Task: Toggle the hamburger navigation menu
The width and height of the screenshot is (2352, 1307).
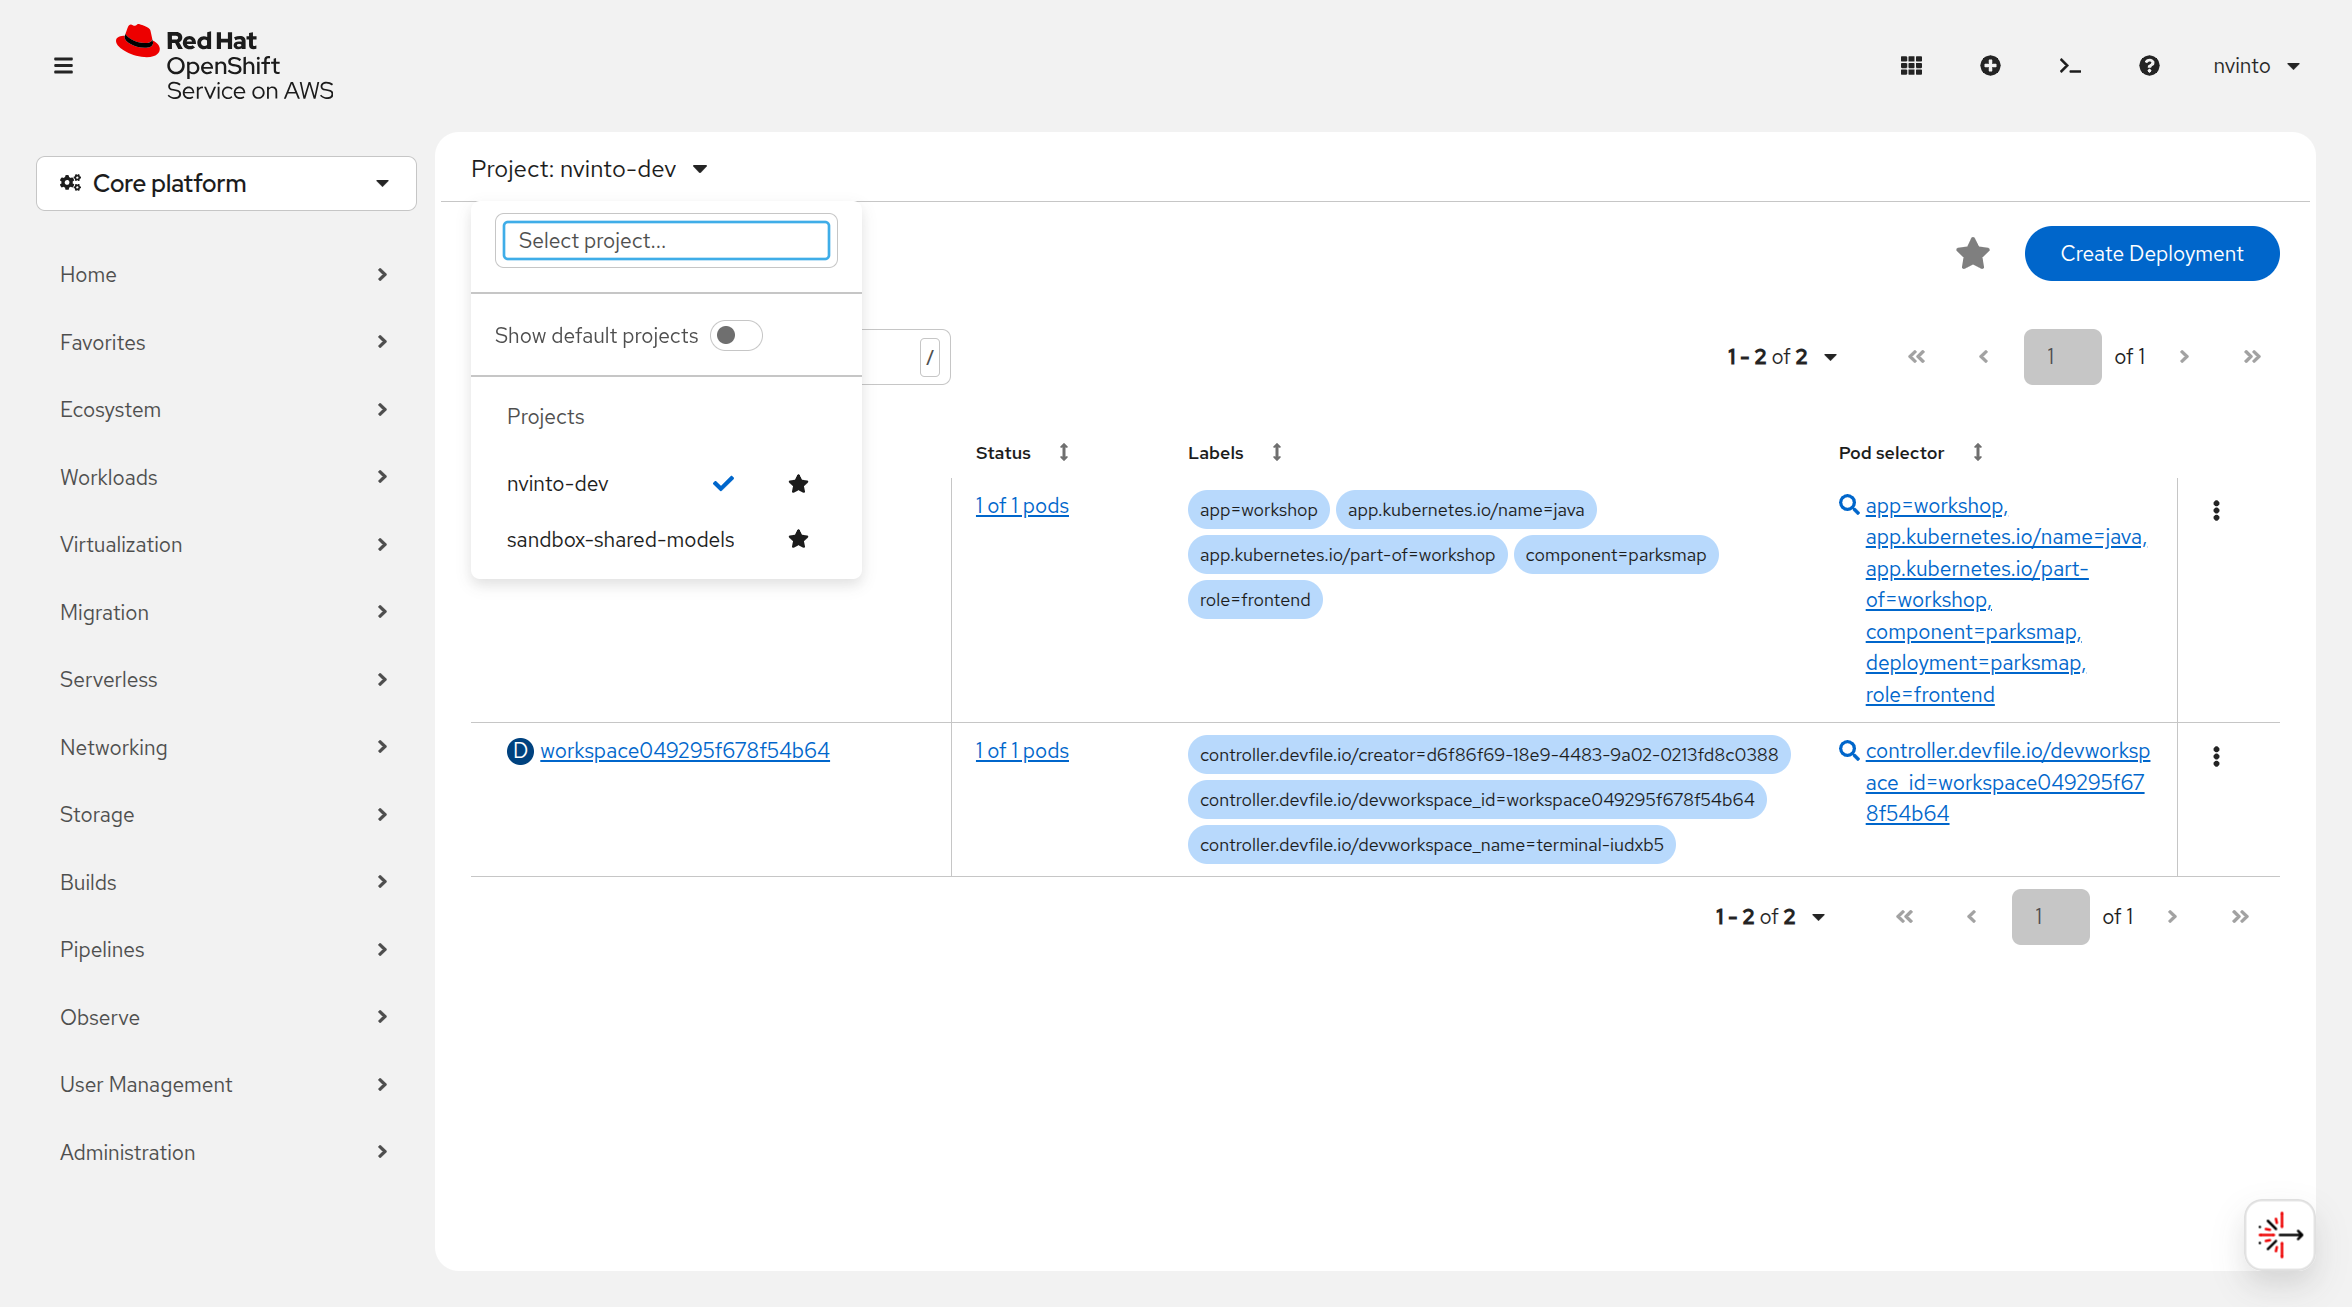Action: tap(63, 66)
